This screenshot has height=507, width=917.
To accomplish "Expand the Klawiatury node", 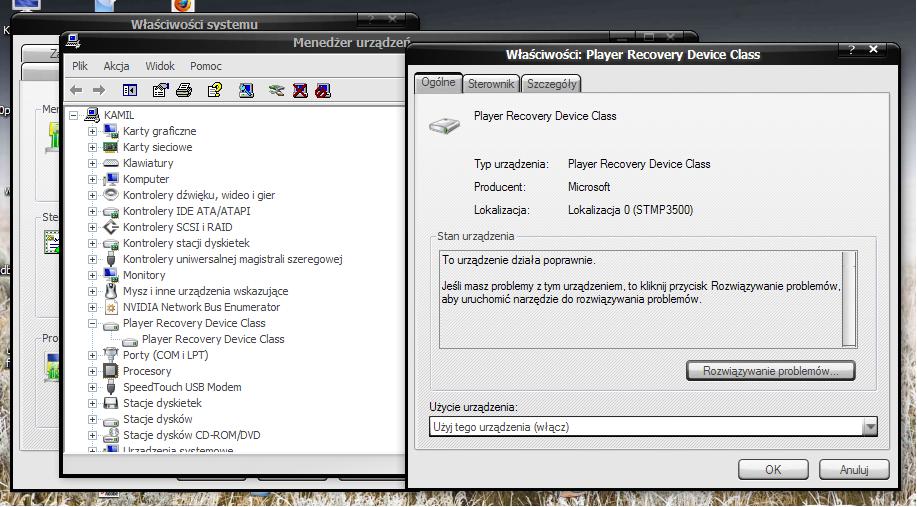I will 92,163.
